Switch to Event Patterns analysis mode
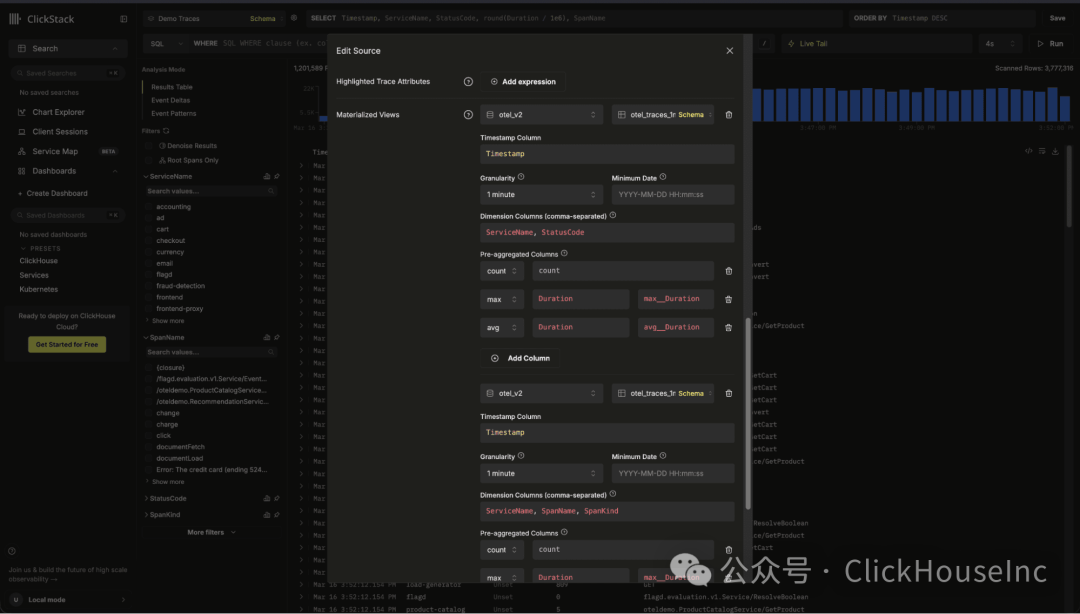This screenshot has height=614, width=1080. [174, 114]
